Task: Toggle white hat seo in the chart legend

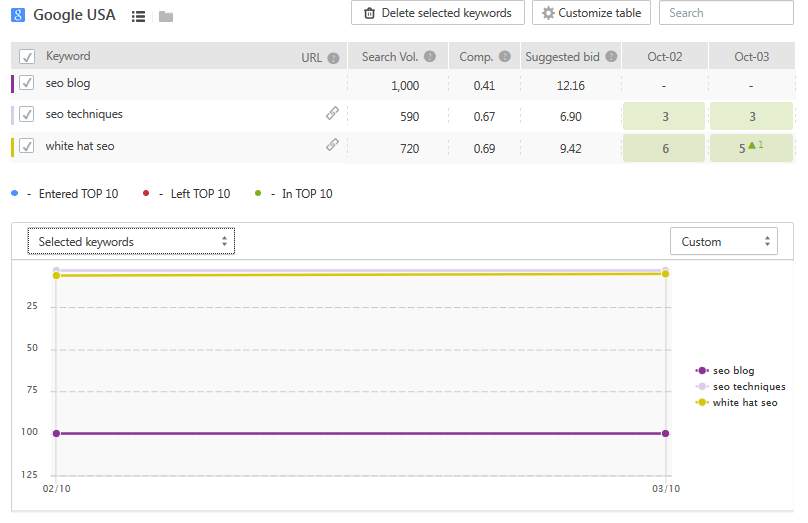Action: 736,402
